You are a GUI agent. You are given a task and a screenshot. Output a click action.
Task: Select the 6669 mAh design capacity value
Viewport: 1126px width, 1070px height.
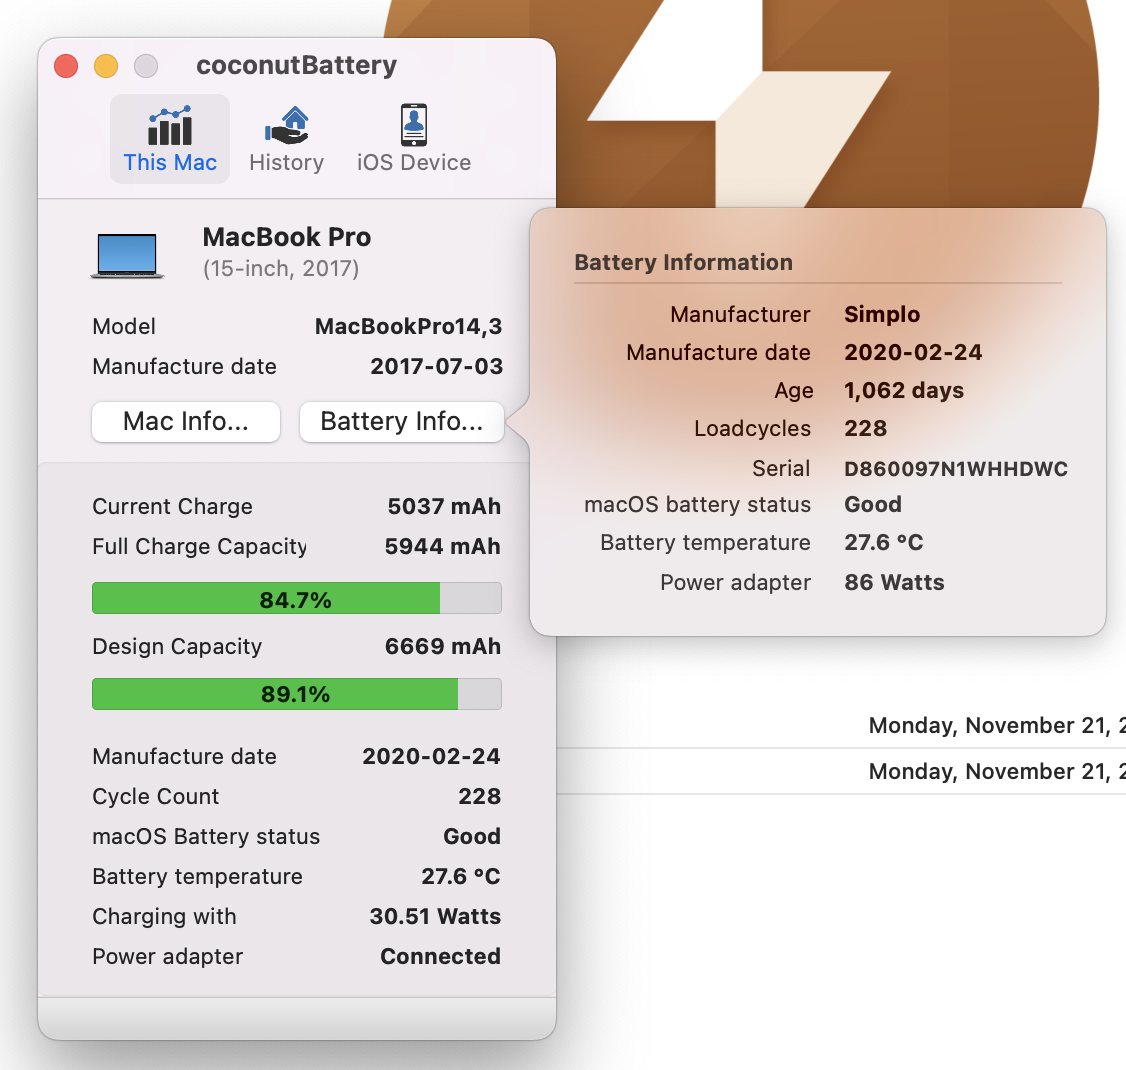click(x=442, y=646)
